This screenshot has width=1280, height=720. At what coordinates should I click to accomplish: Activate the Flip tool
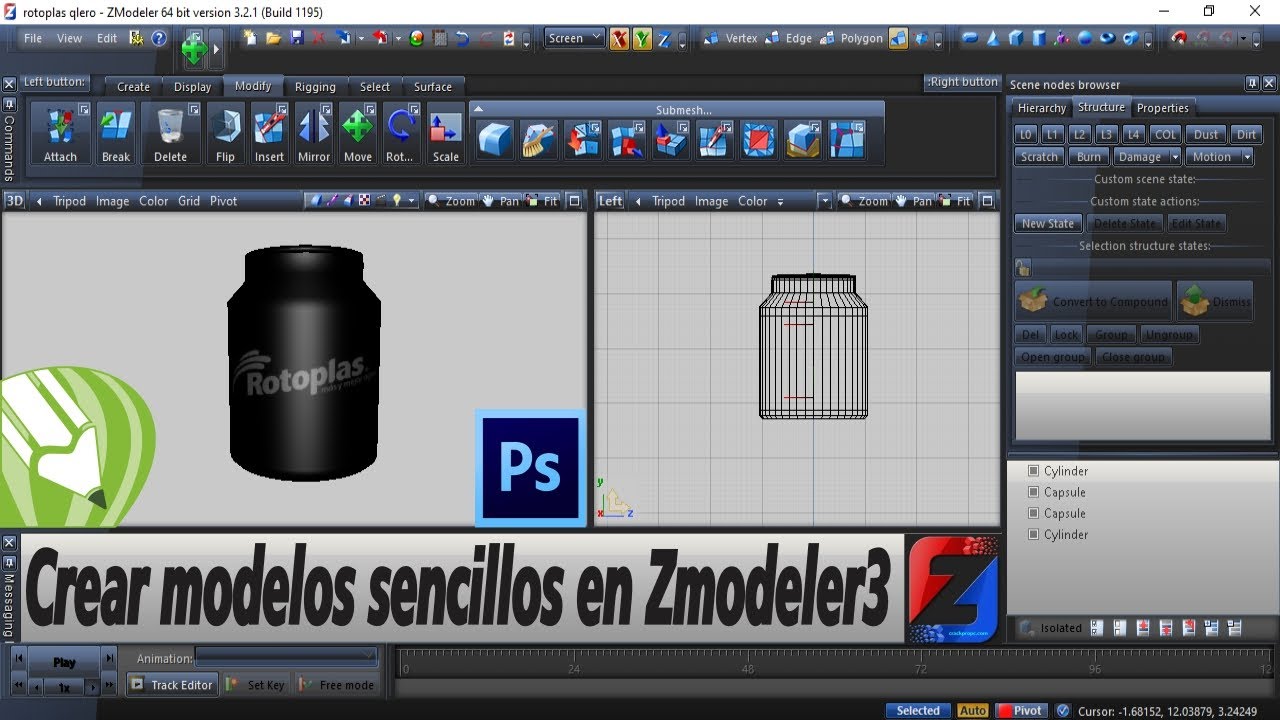(x=225, y=134)
